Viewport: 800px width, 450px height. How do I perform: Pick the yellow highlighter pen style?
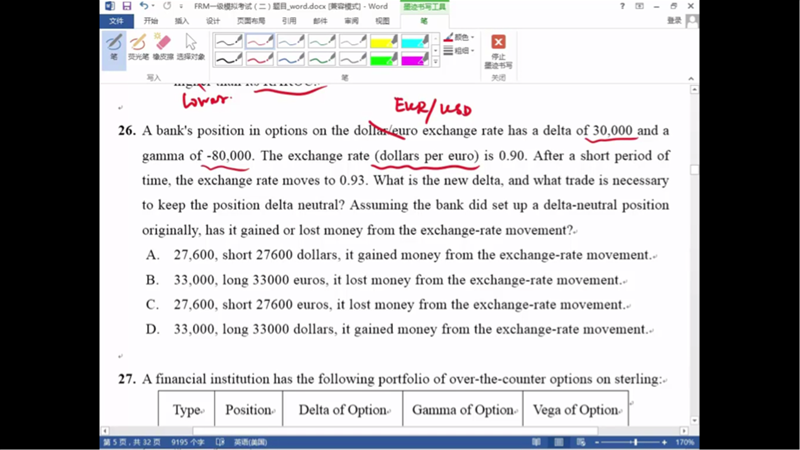point(384,42)
